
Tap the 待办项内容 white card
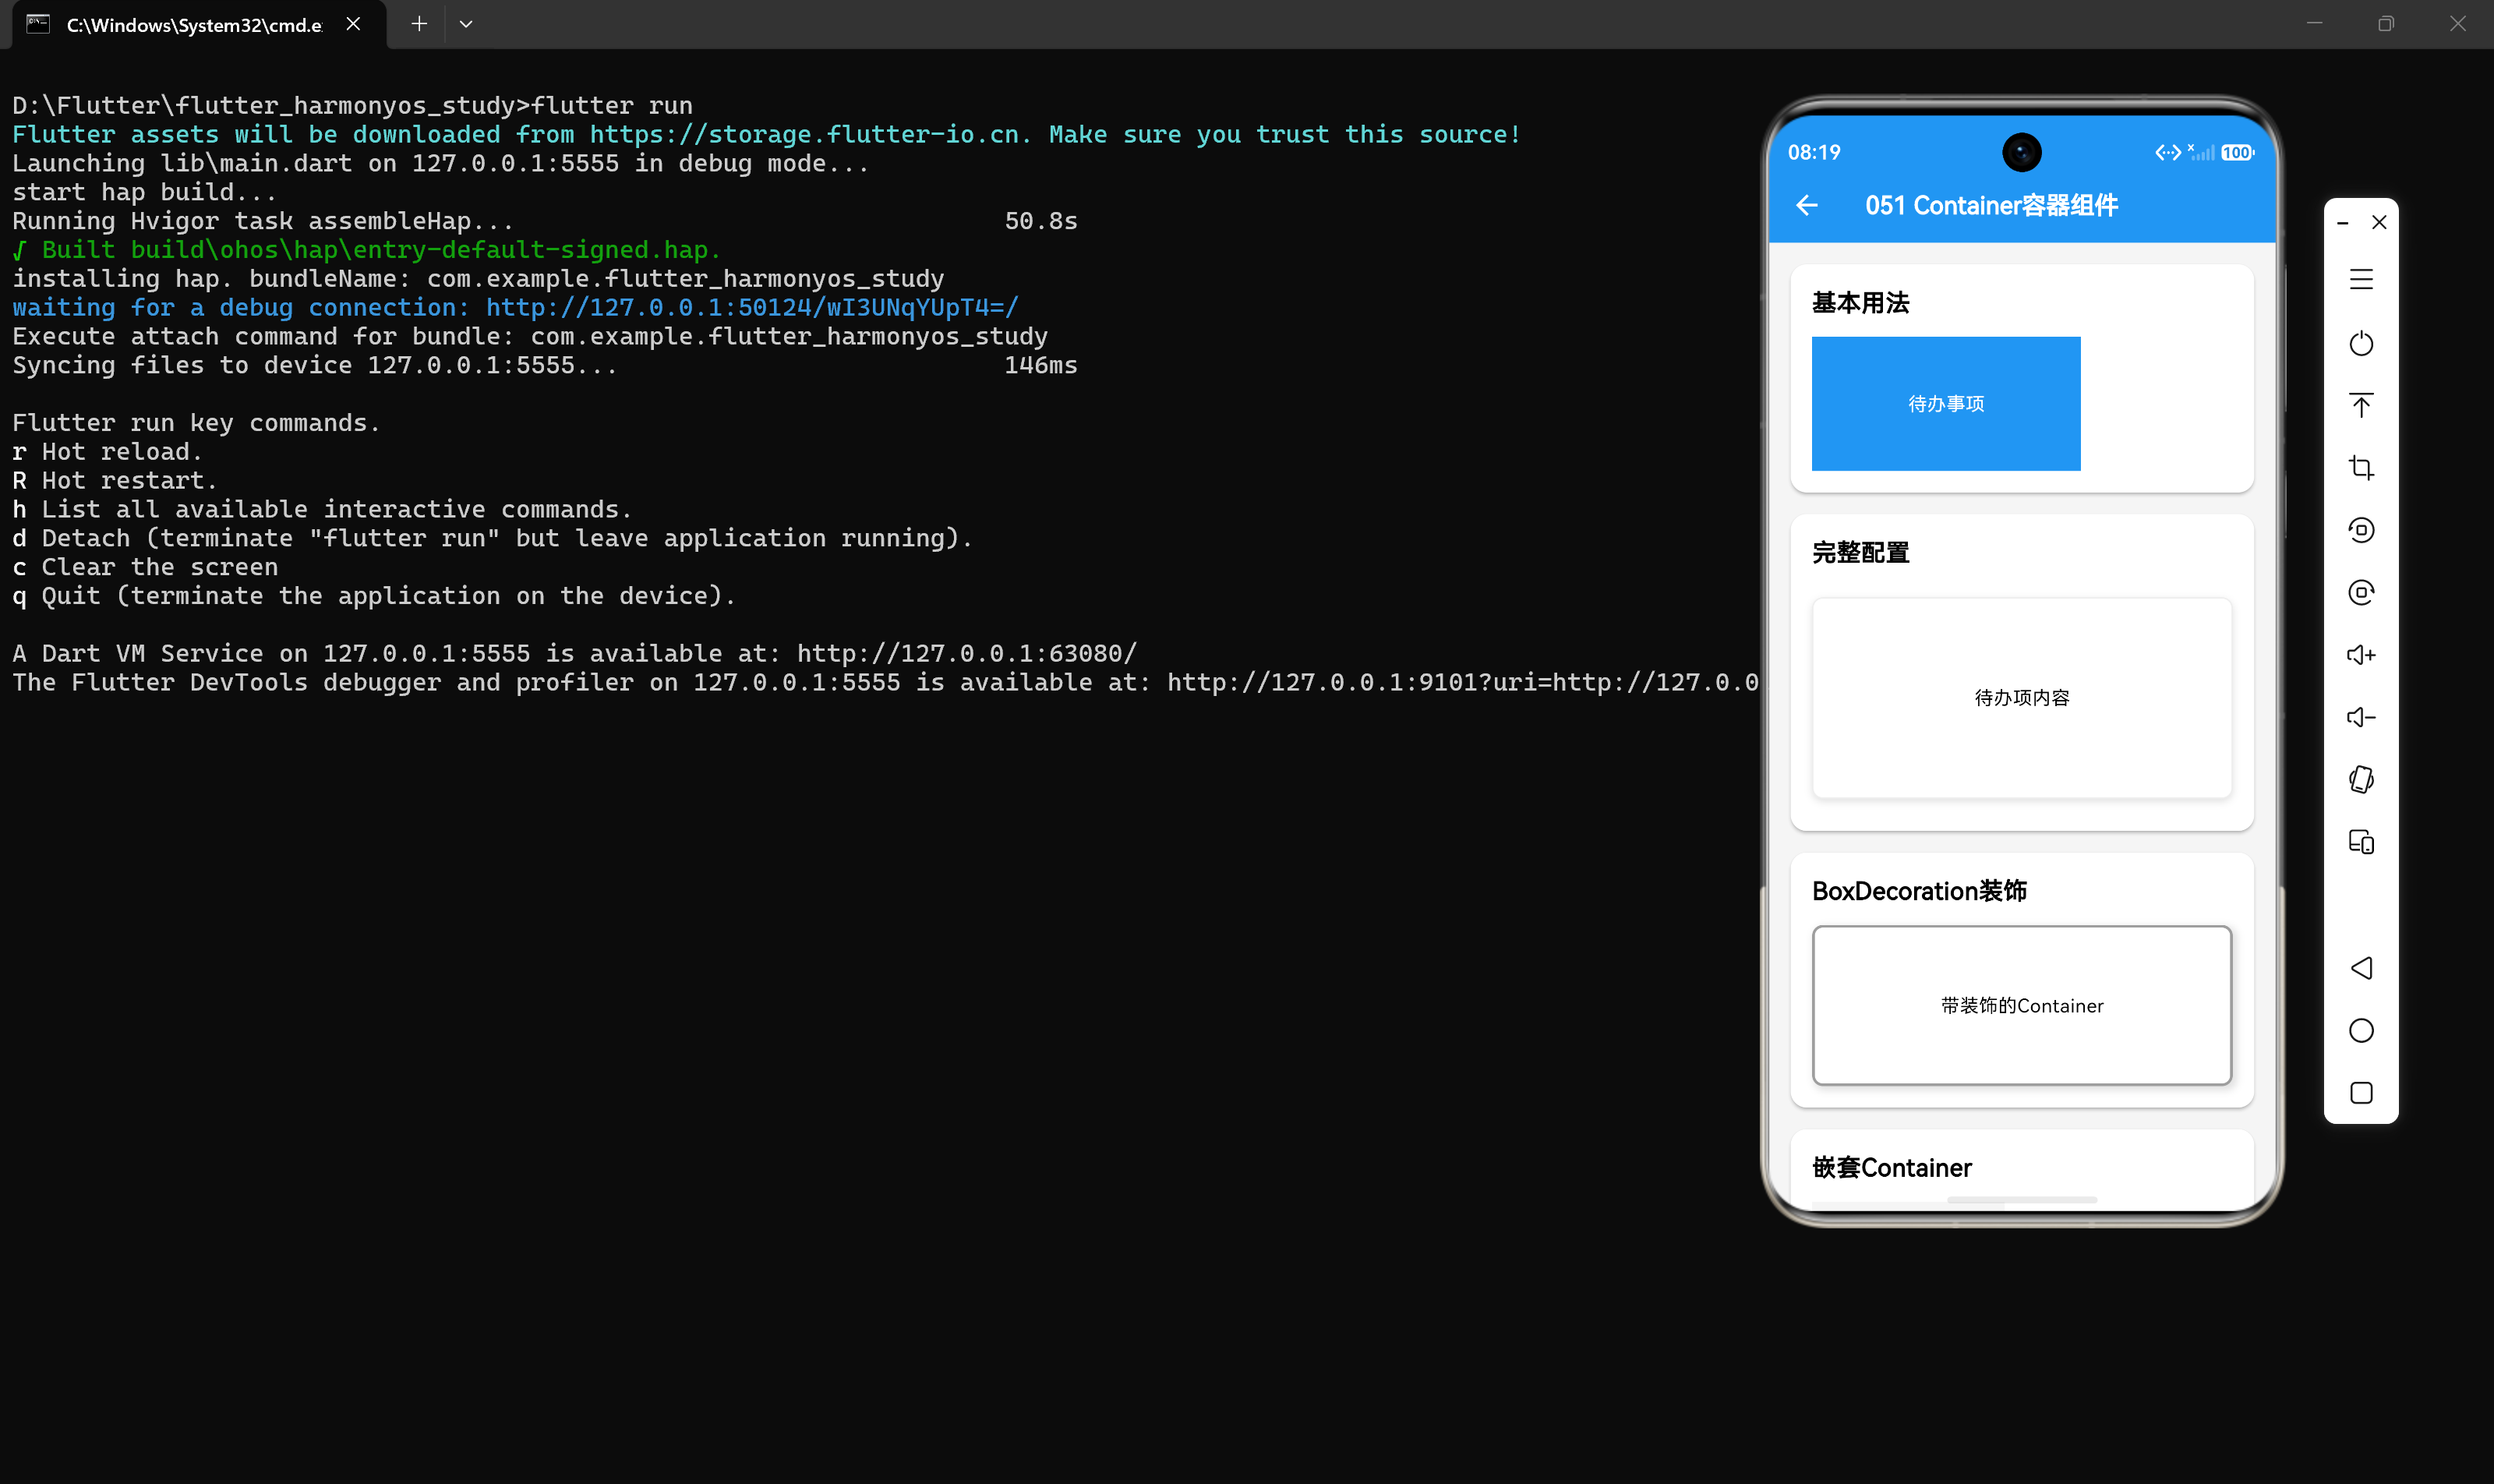click(x=2021, y=697)
